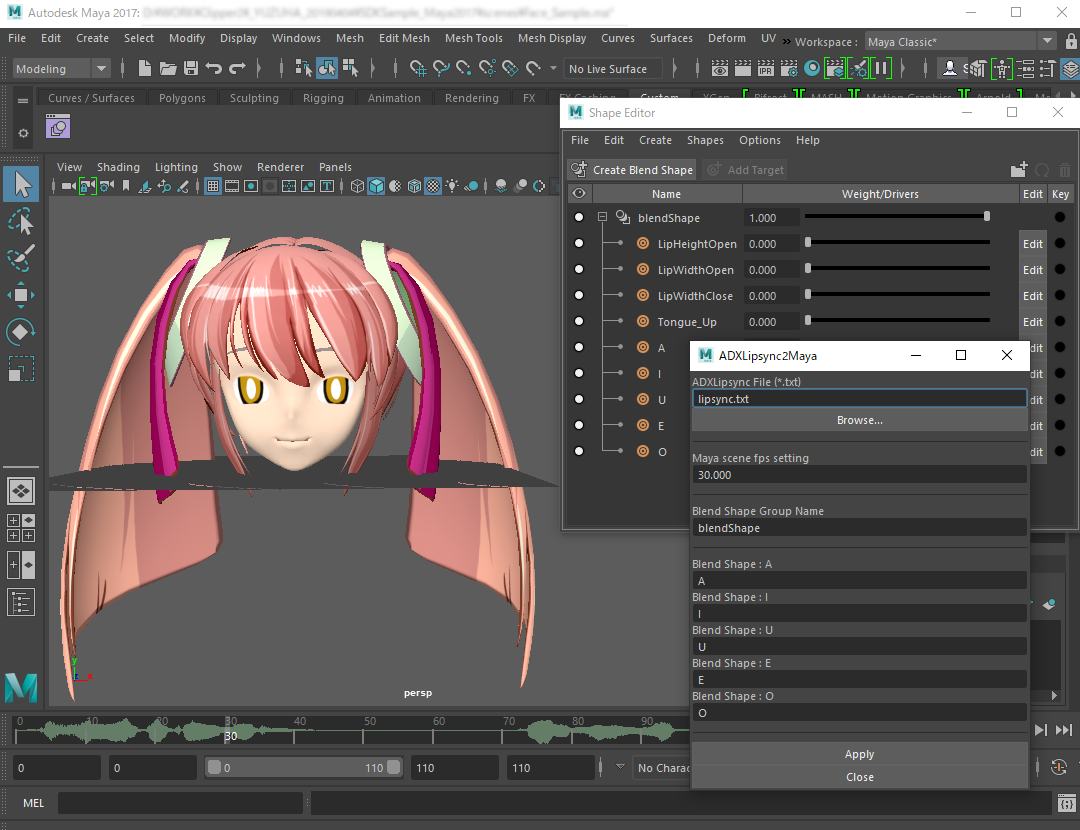Toggle the blendShape visibility radio button

pos(578,217)
